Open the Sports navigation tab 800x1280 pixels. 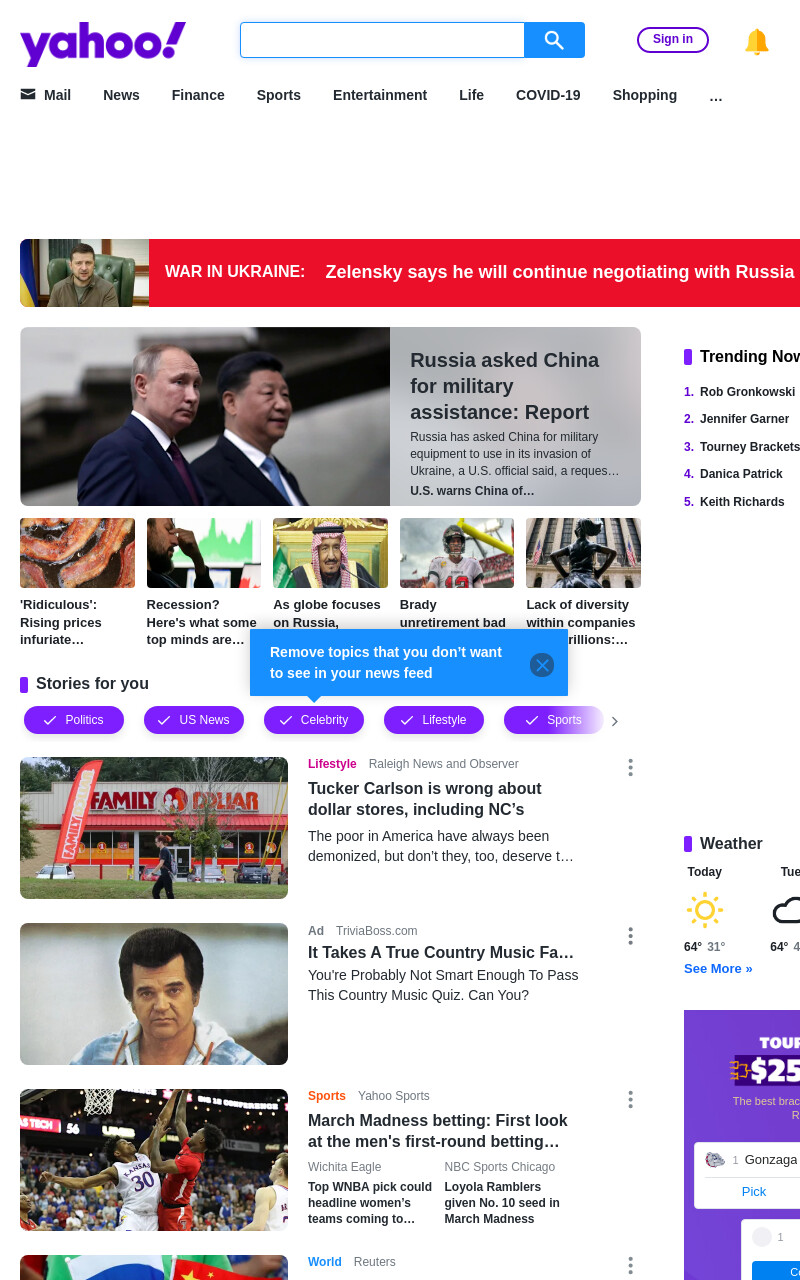pyautogui.click(x=279, y=95)
